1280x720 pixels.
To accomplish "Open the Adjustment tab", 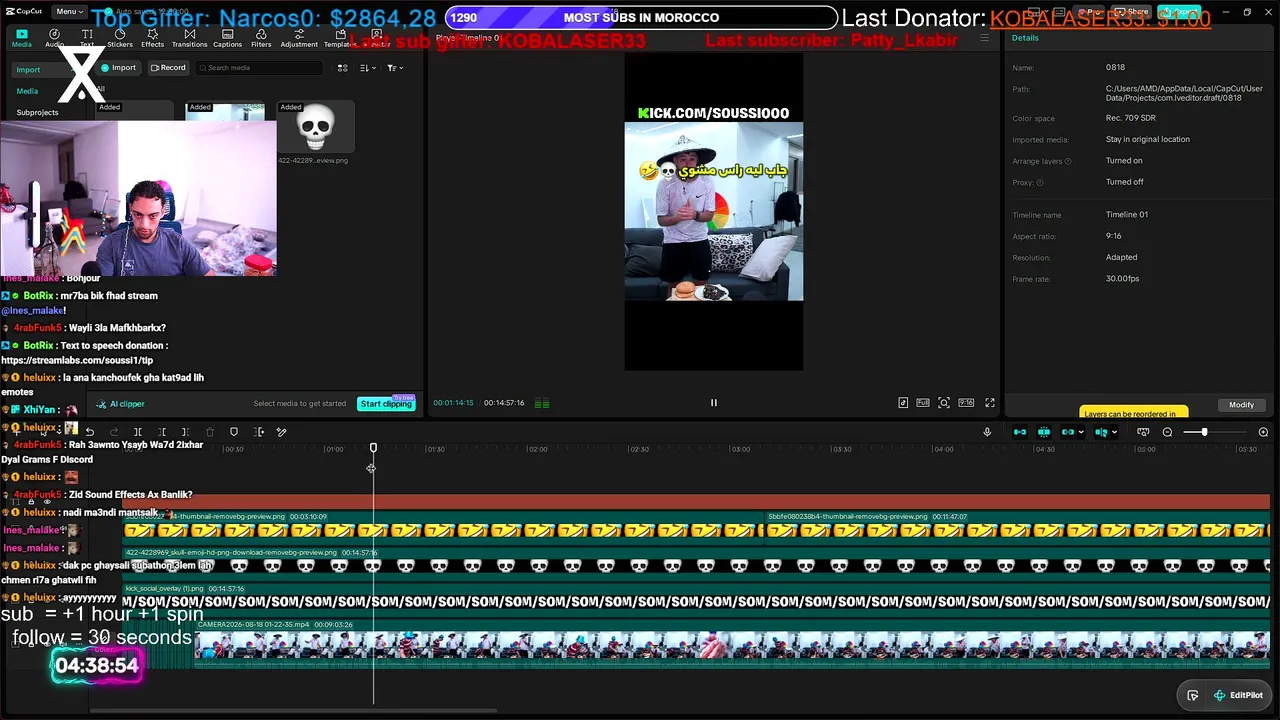I will (x=299, y=38).
